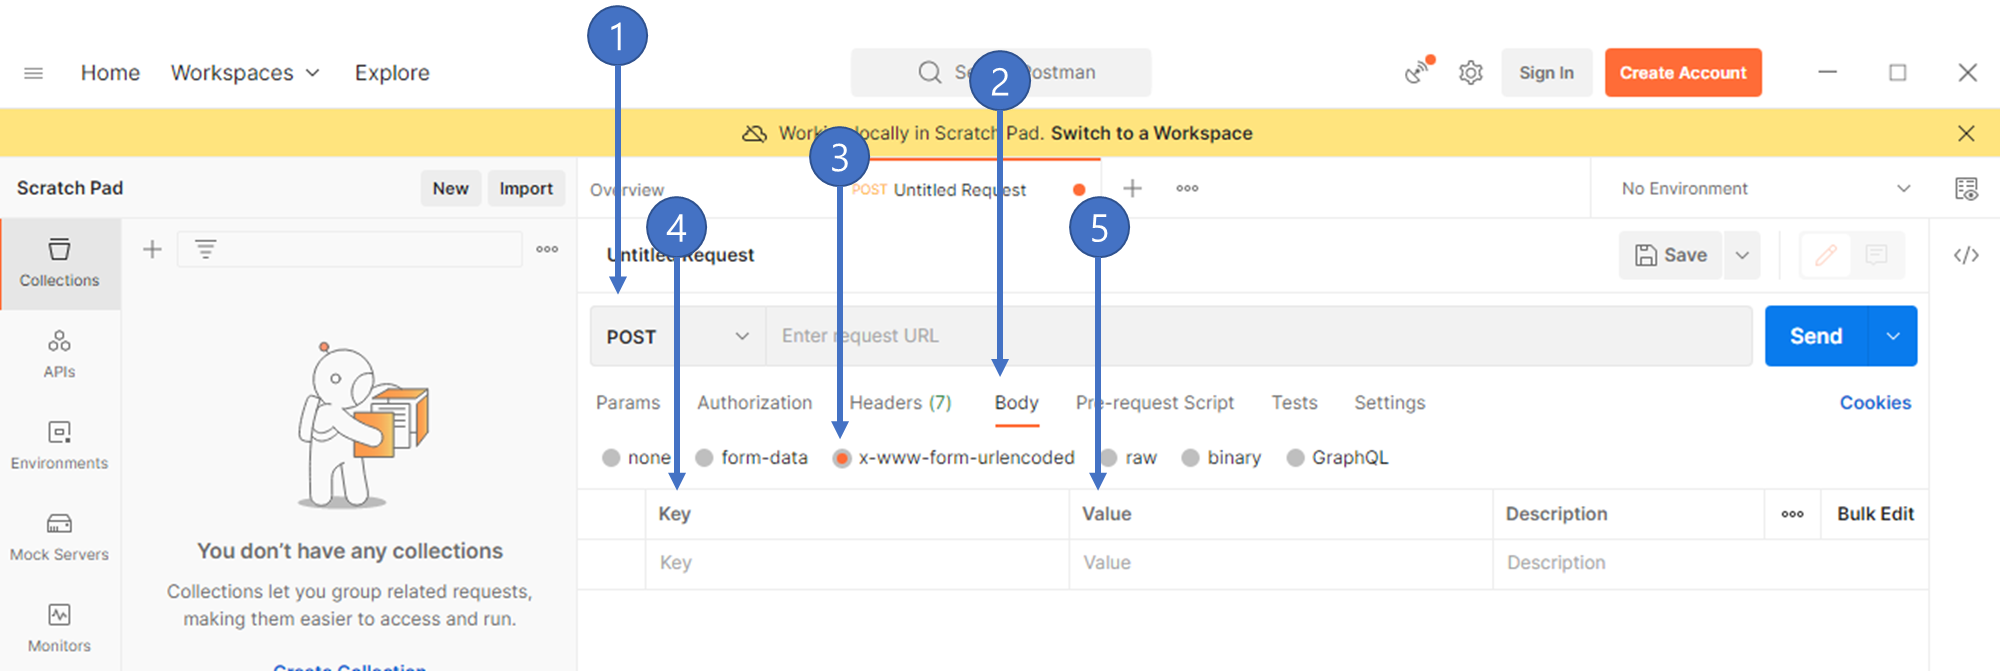Open a new request tab with the plus icon
Screen dimensions: 2000x671
pos(1132,188)
